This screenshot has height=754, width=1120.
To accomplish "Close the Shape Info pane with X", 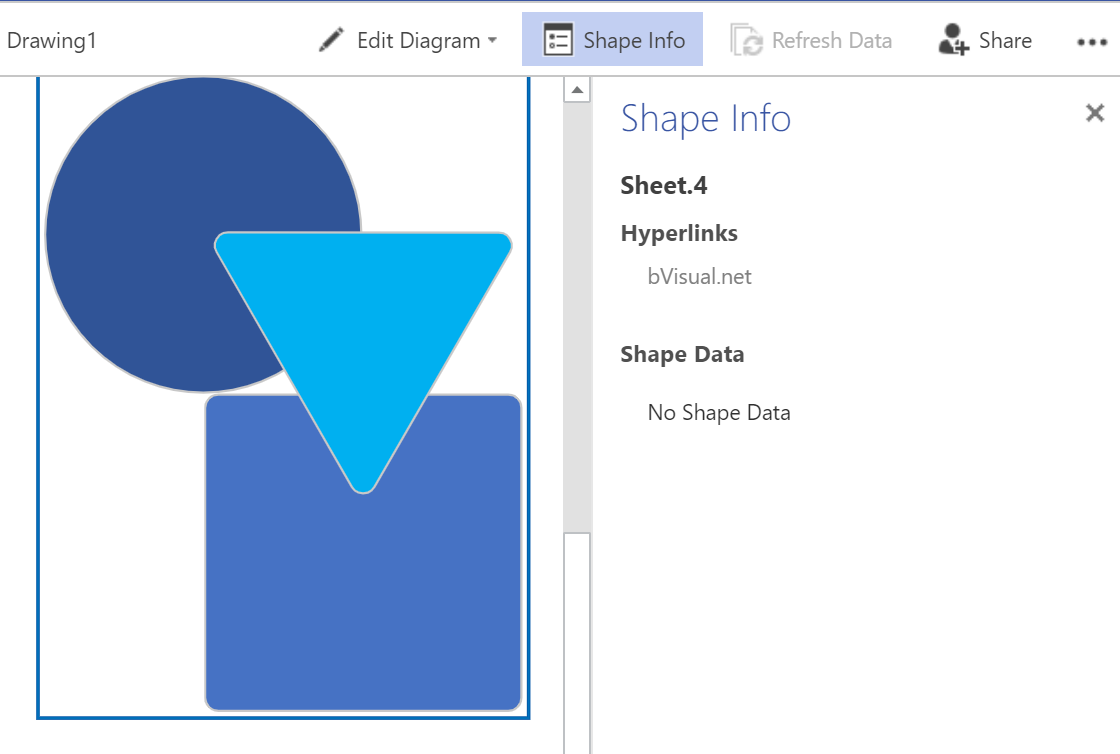I will pos(1096,113).
